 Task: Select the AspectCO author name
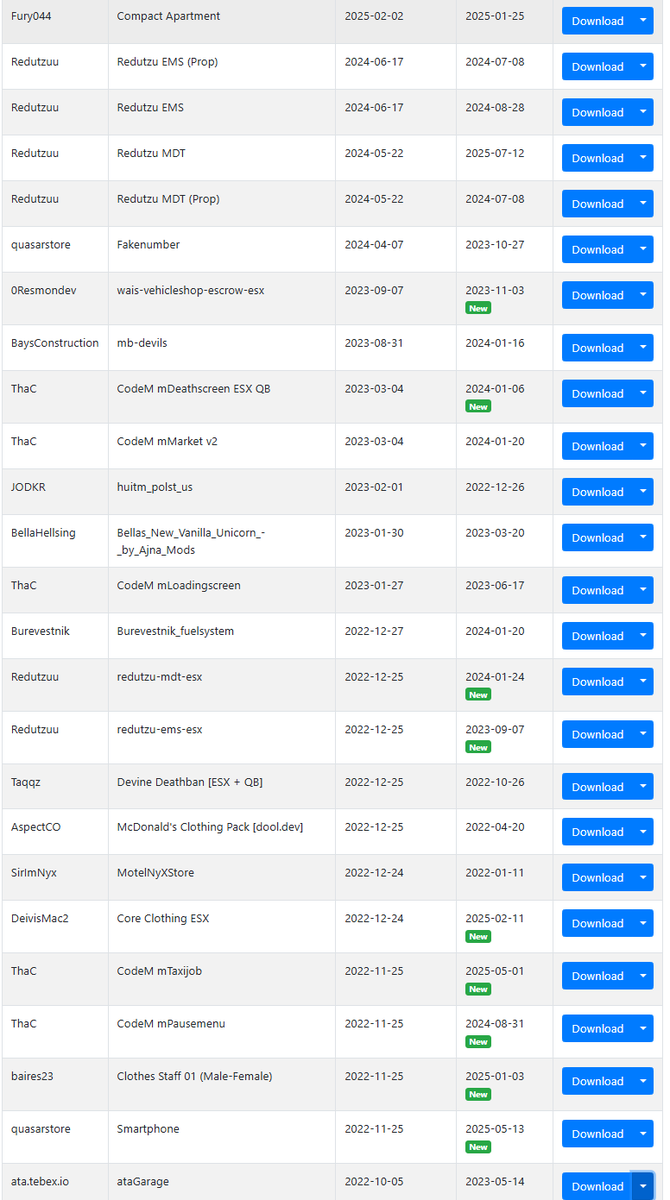coord(36,827)
